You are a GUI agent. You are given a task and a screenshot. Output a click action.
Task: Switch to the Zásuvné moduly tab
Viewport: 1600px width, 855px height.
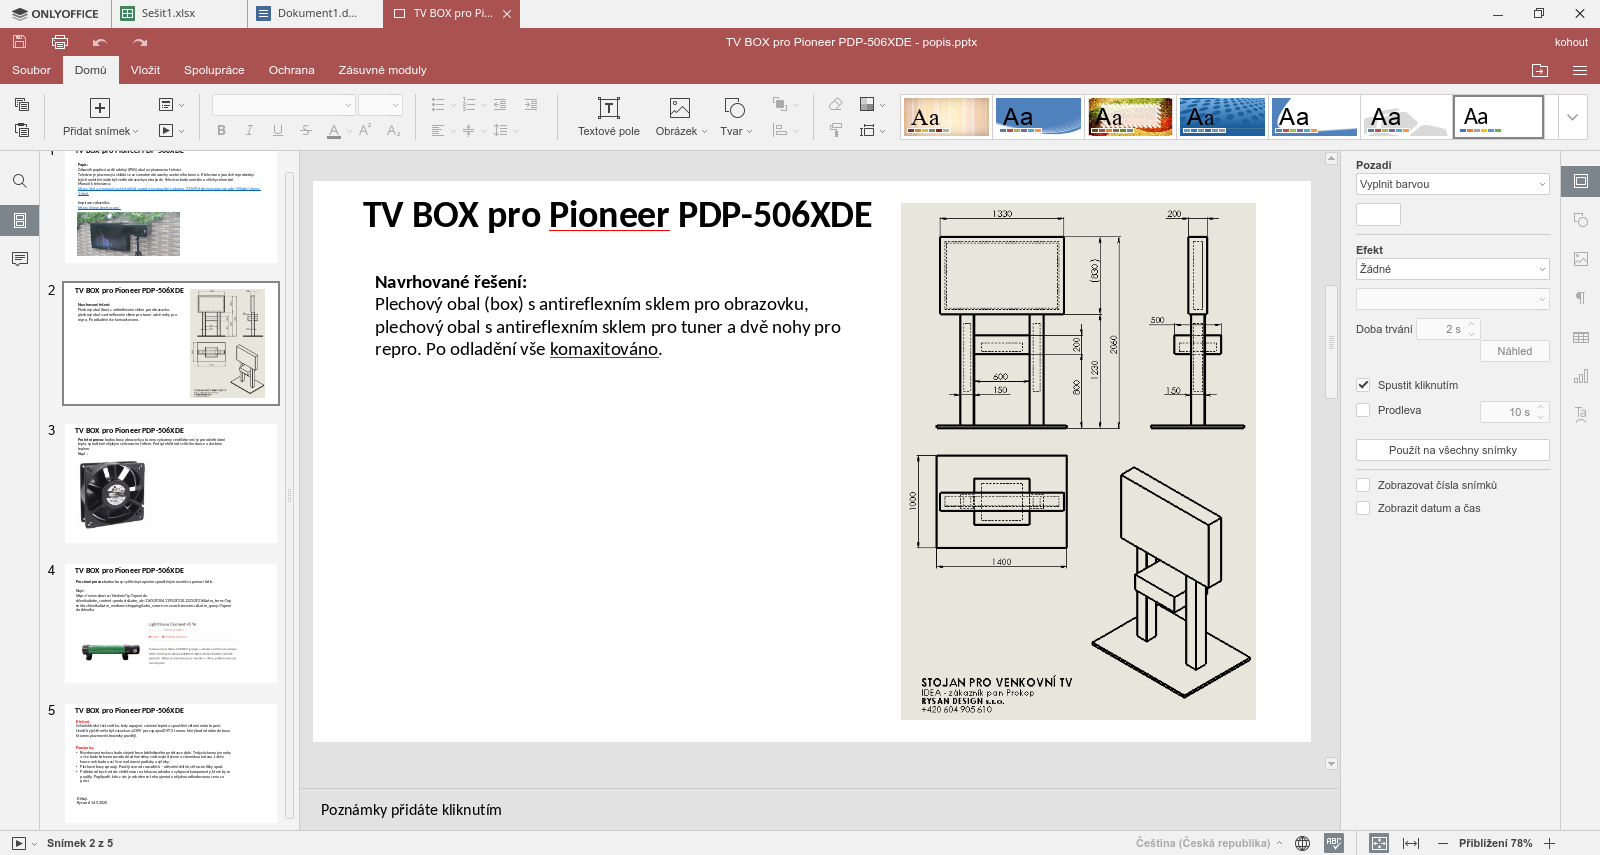pos(382,70)
